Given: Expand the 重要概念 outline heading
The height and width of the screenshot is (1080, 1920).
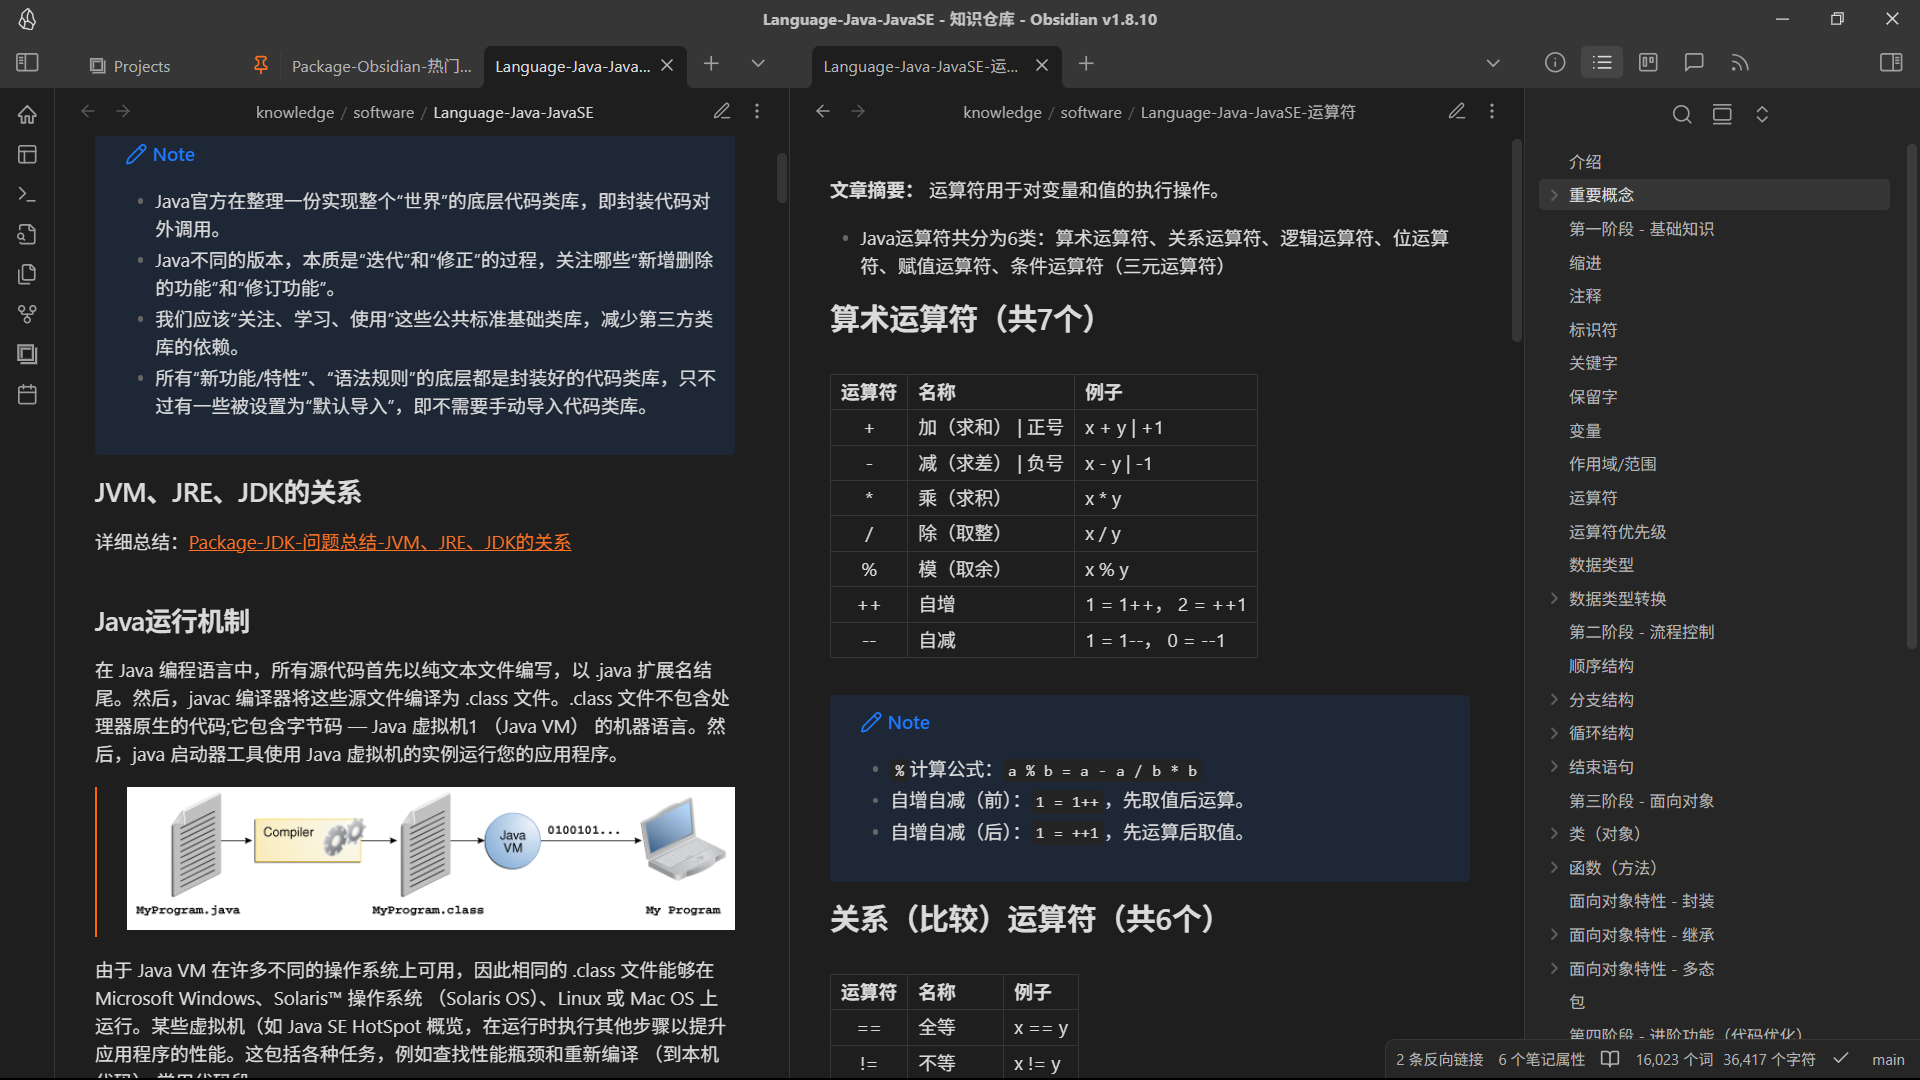Looking at the screenshot, I should point(1554,195).
